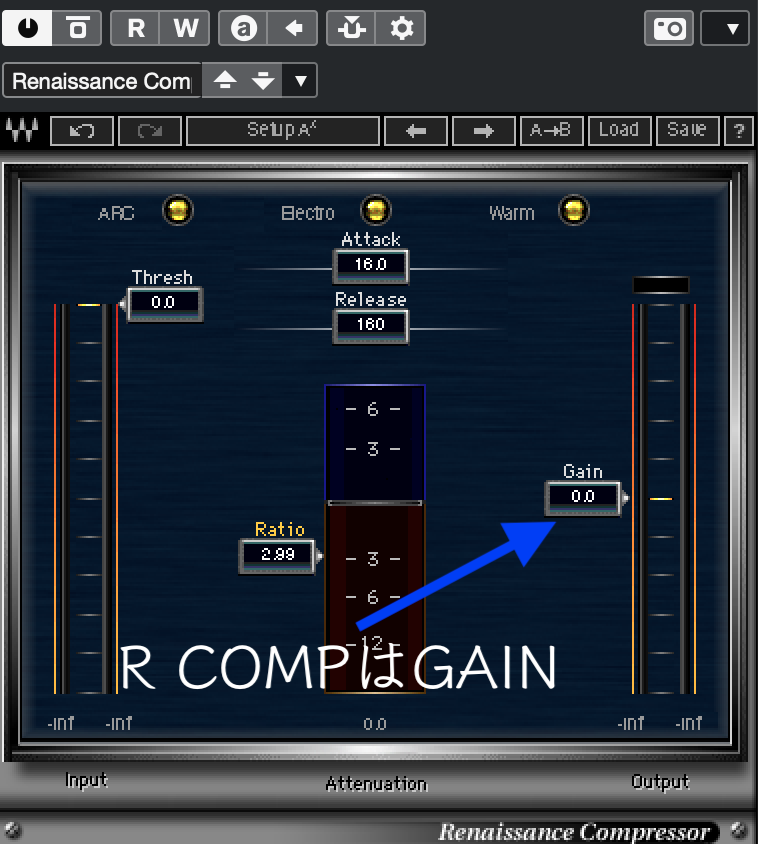The image size is (758, 844).
Task: Toggle the plugin power/activate button
Action: pos(27,27)
